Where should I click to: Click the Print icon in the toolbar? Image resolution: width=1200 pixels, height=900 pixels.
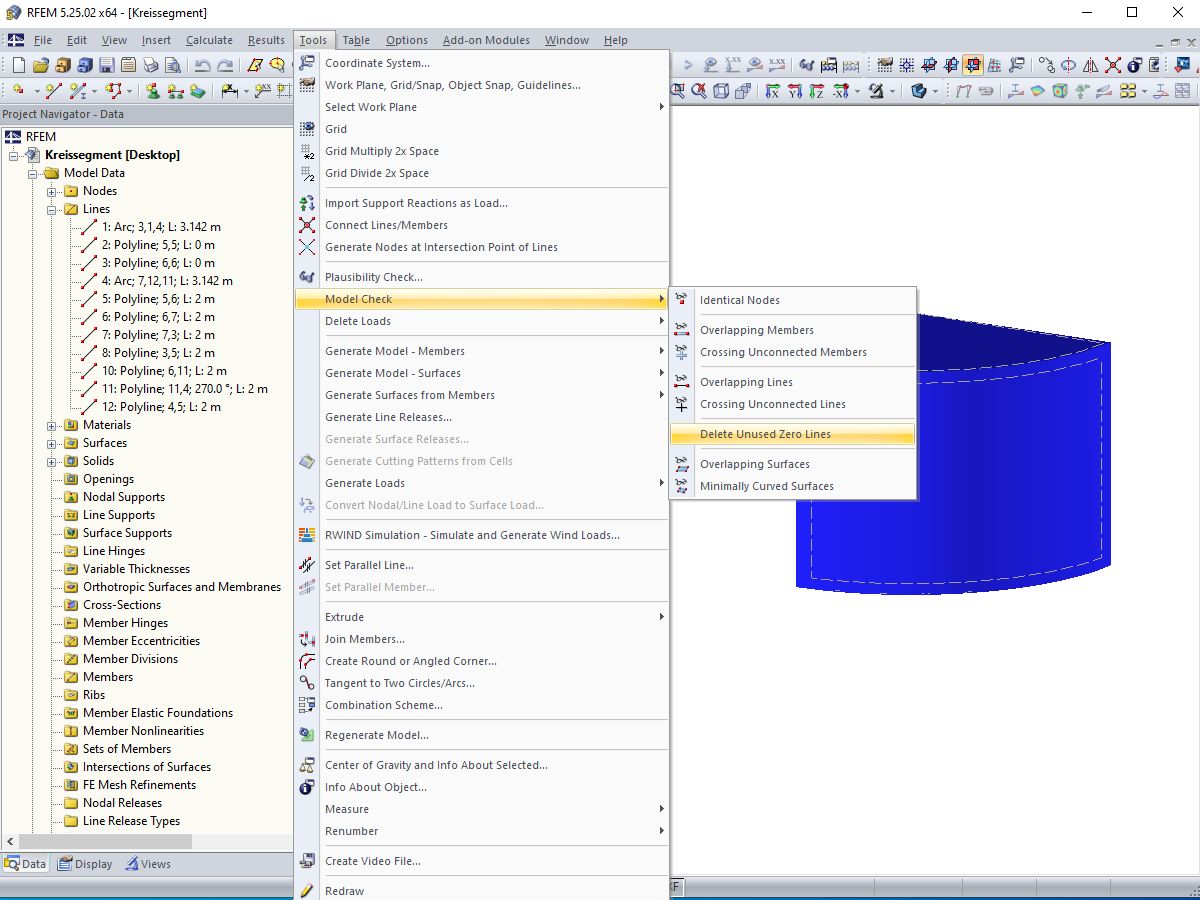pos(151,65)
